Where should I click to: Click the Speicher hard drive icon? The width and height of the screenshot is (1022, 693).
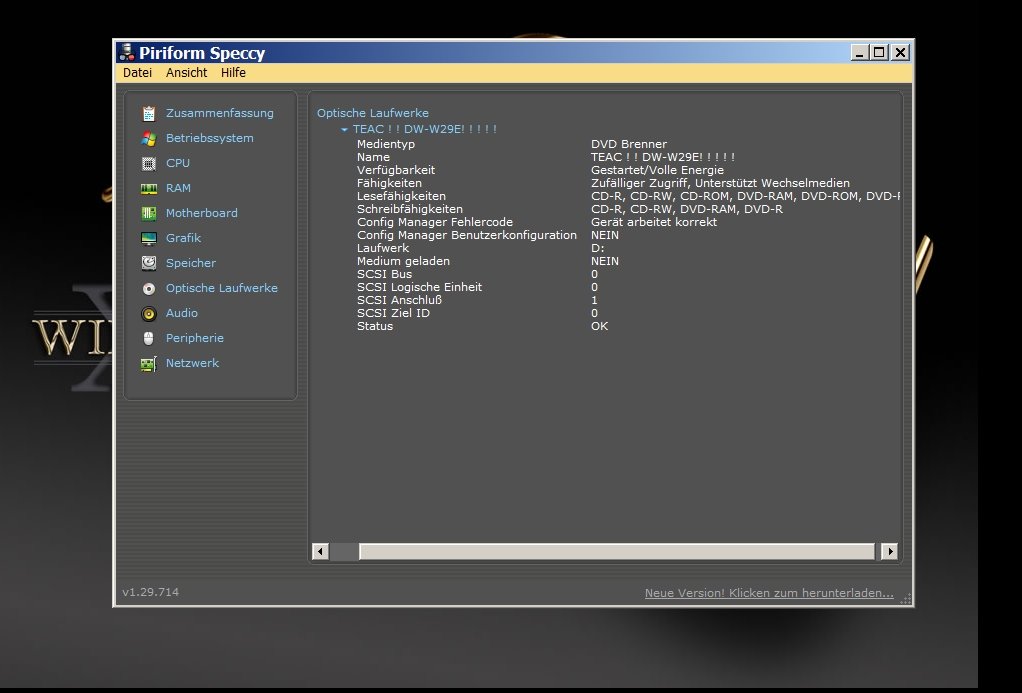(x=149, y=263)
